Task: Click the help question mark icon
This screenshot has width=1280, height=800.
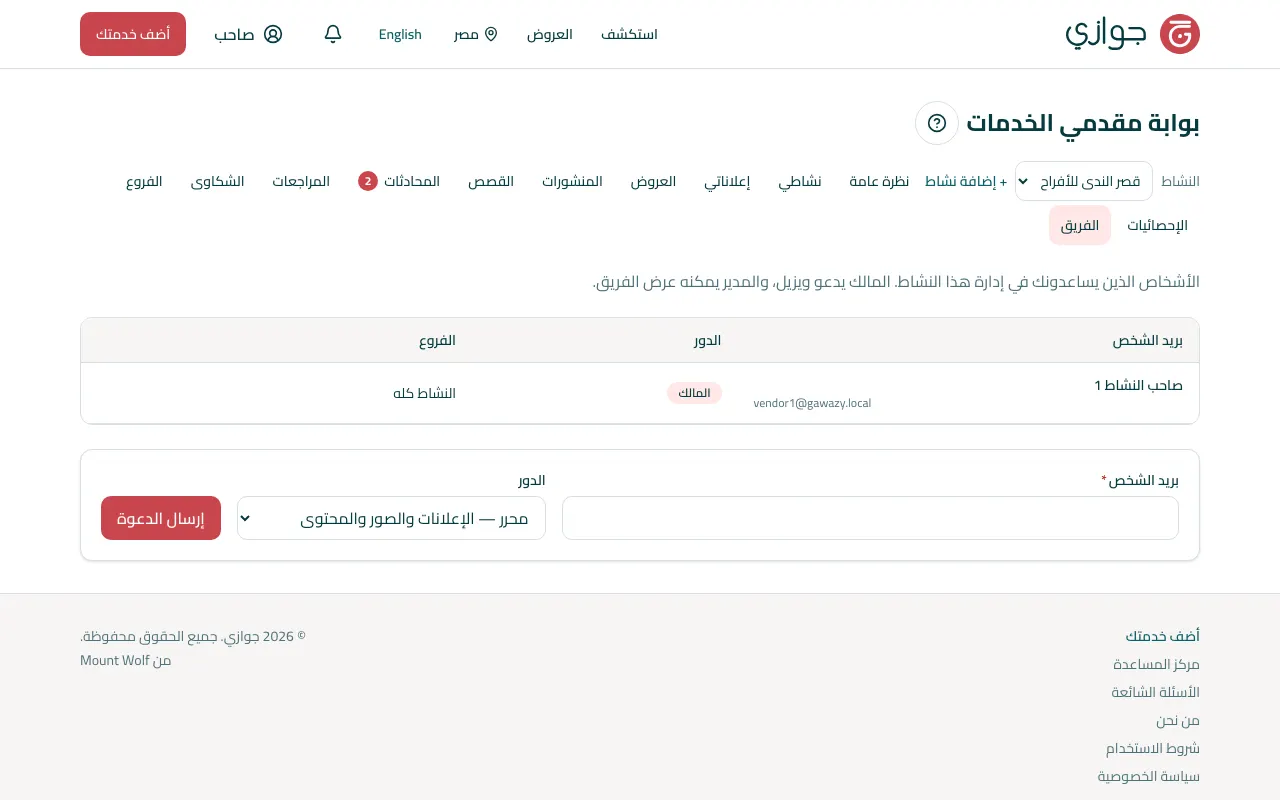Action: tap(937, 123)
